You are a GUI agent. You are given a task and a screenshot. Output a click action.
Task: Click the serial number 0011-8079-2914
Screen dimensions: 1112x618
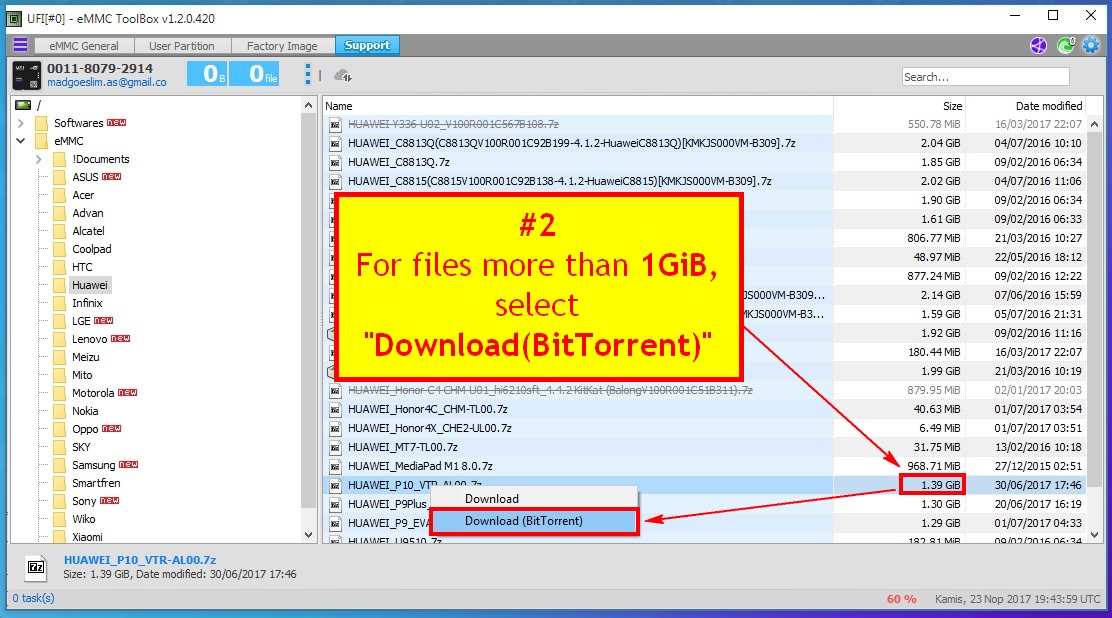(x=100, y=68)
